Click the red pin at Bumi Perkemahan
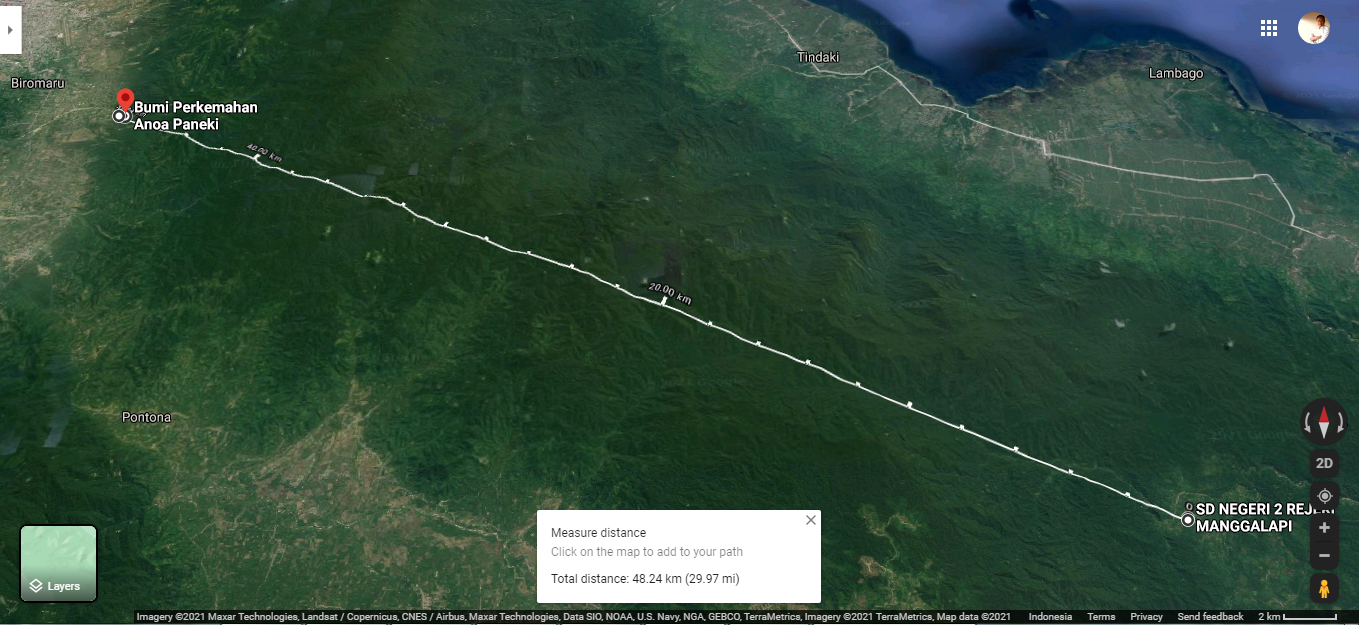This screenshot has height=625, width=1359. pyautogui.click(x=125, y=99)
